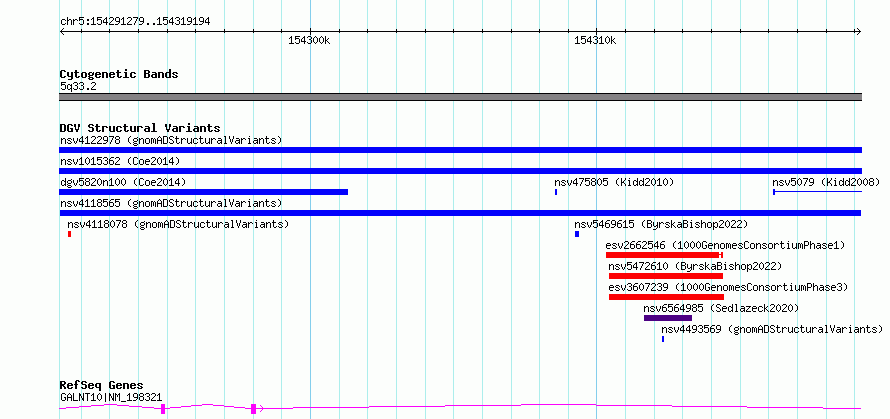Image resolution: width=890 pixels, height=419 pixels.
Task: Open the nsv4118078 label link
Action: [x=178, y=224]
